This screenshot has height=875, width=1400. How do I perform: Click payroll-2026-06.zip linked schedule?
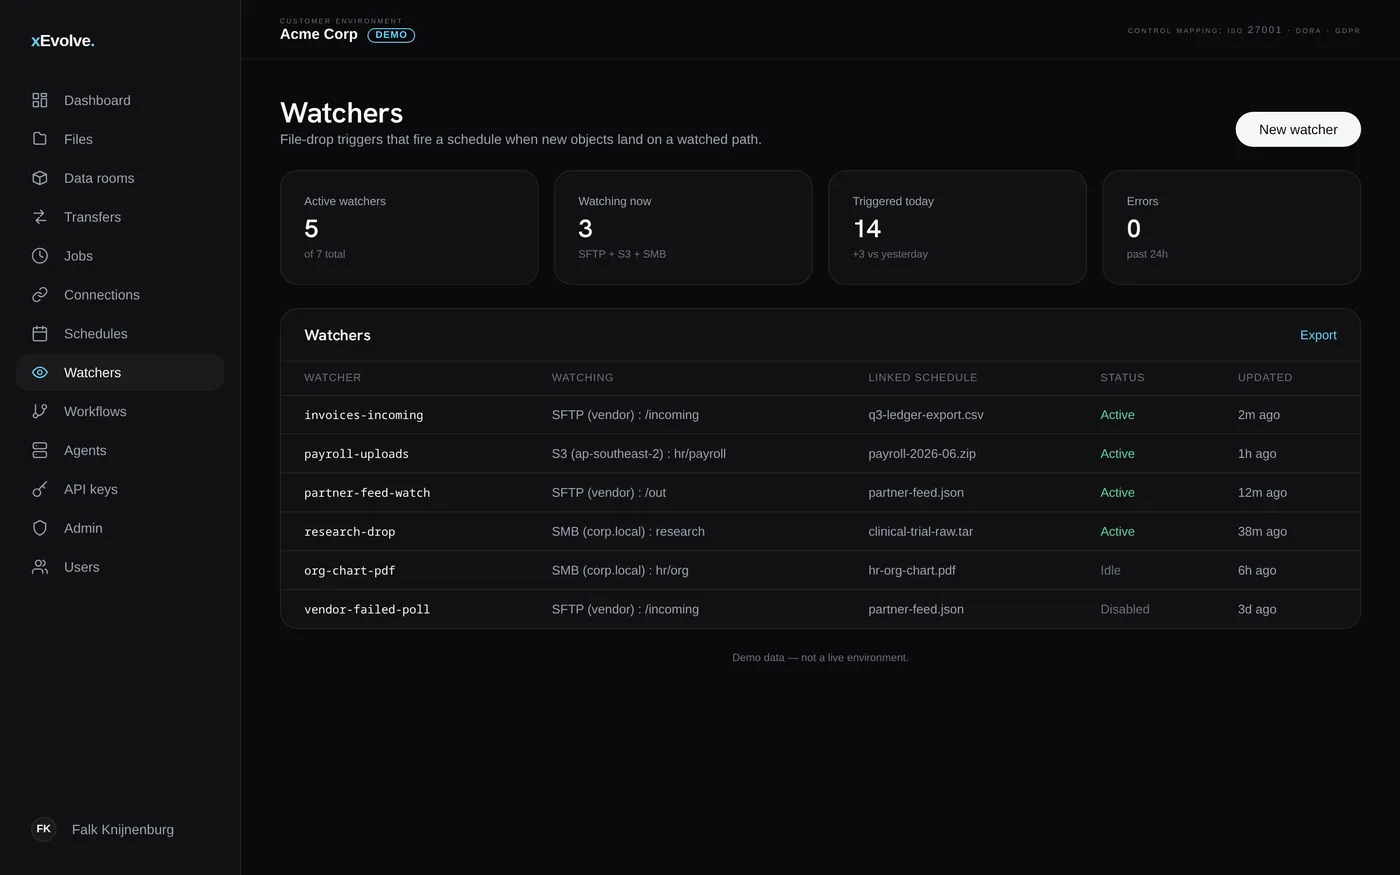point(922,454)
